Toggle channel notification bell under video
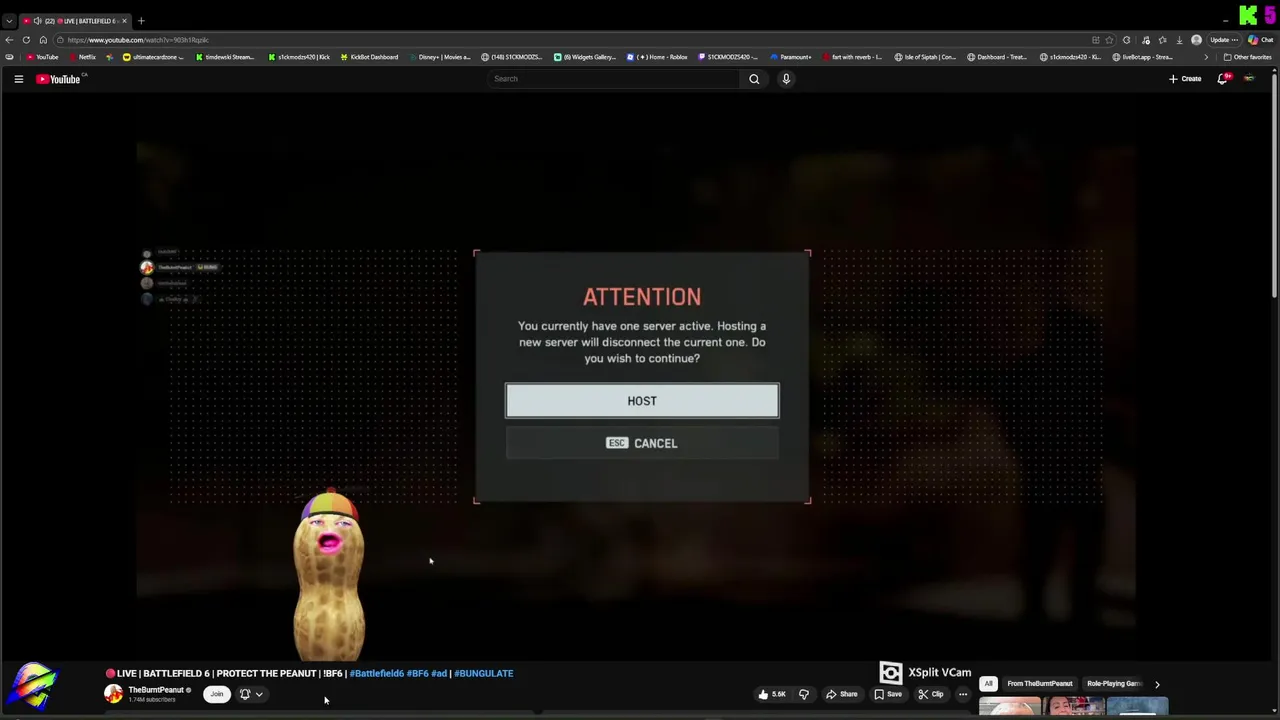This screenshot has height=720, width=1280. [245, 694]
